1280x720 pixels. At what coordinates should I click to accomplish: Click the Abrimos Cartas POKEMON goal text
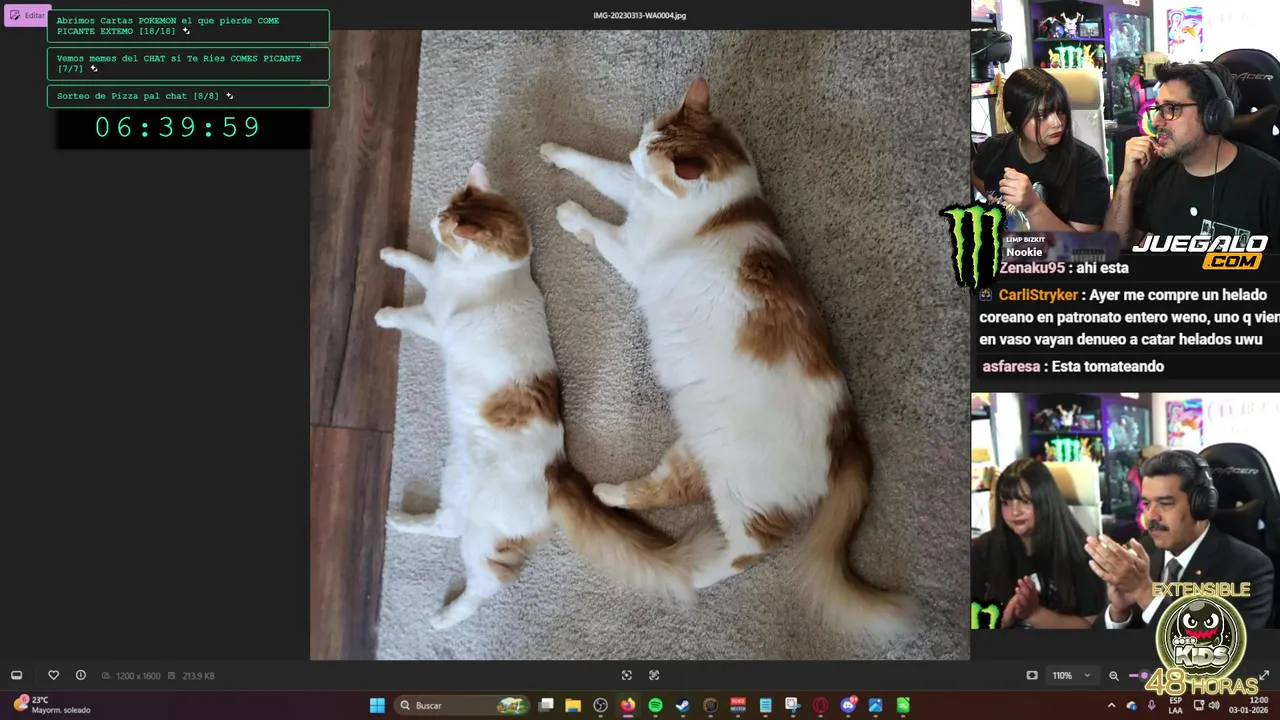pyautogui.click(x=167, y=26)
